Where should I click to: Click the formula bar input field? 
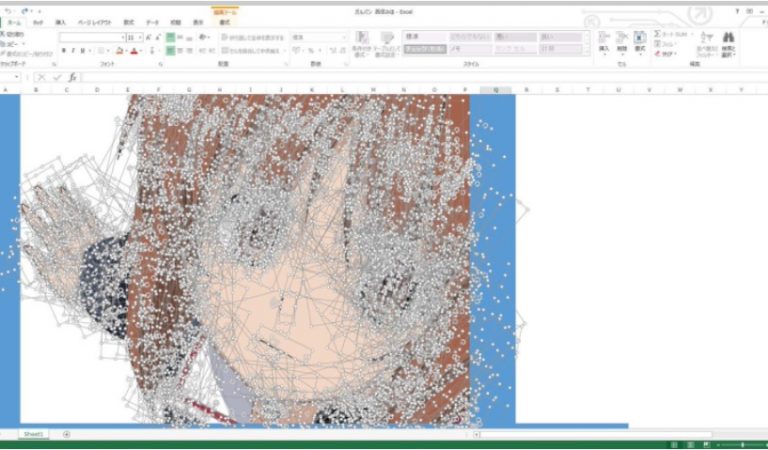[x=424, y=77]
